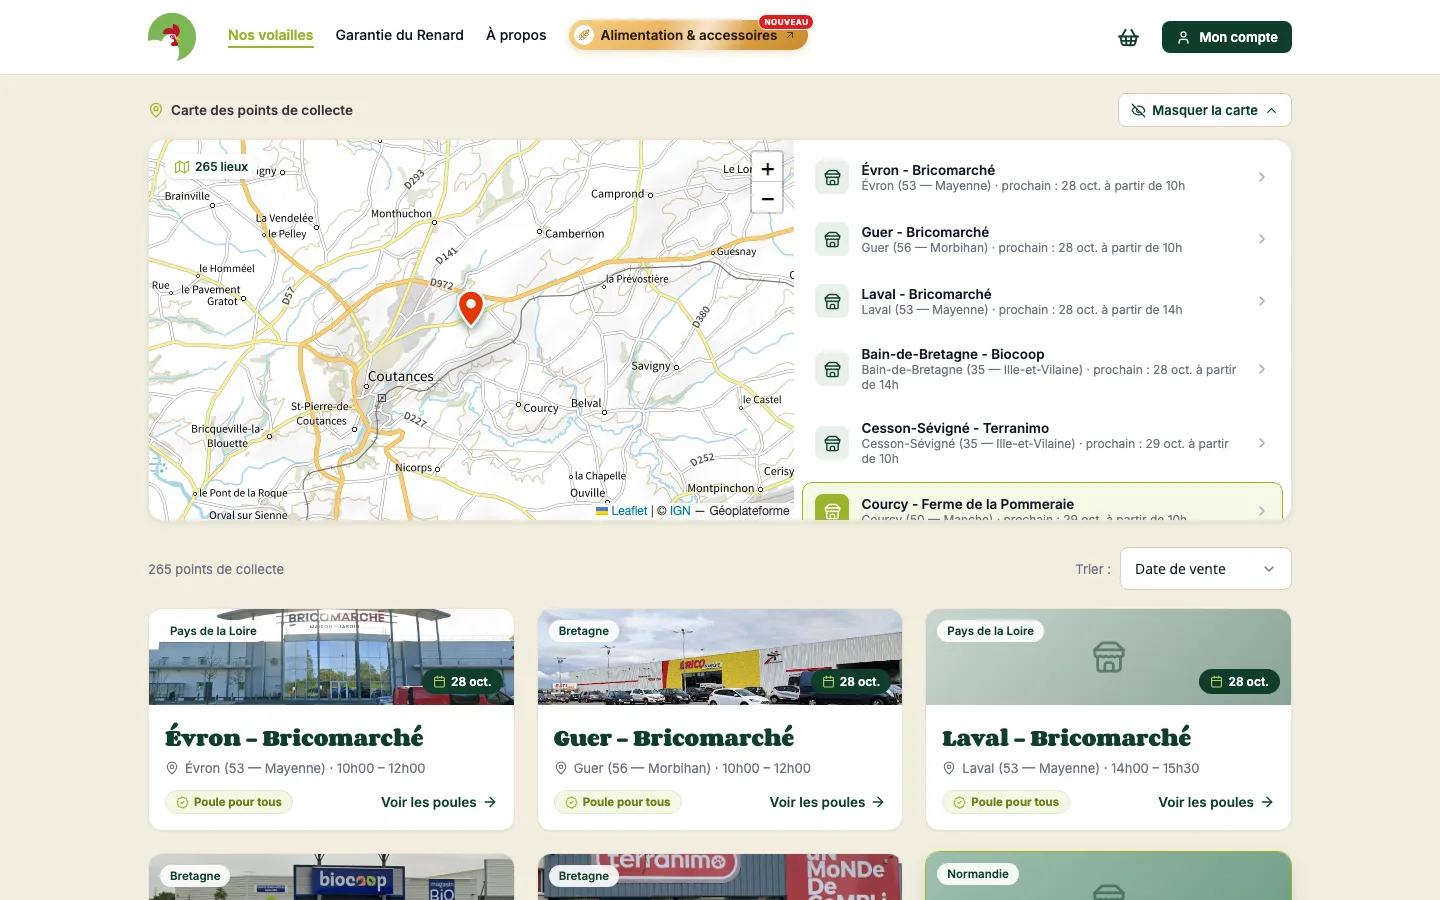Screen dimensions: 1440x900
Task: Expand the Laval - Bricomarché list entry chevron
Action: tap(1262, 301)
